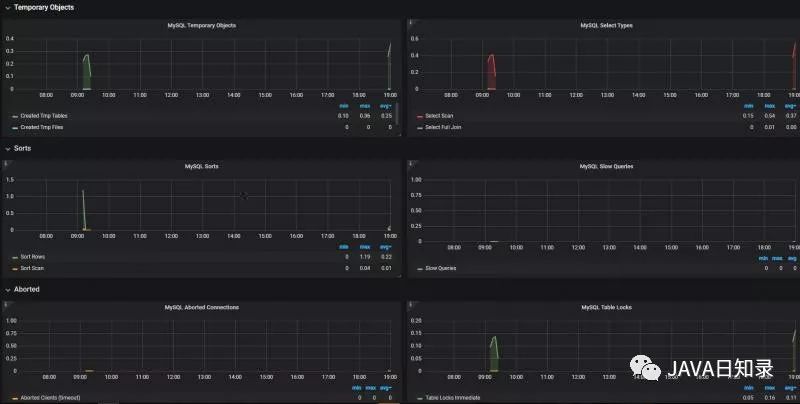
Task: Open the MySQL Aborted Connections panel title menu
Action: pyautogui.click(x=202, y=307)
